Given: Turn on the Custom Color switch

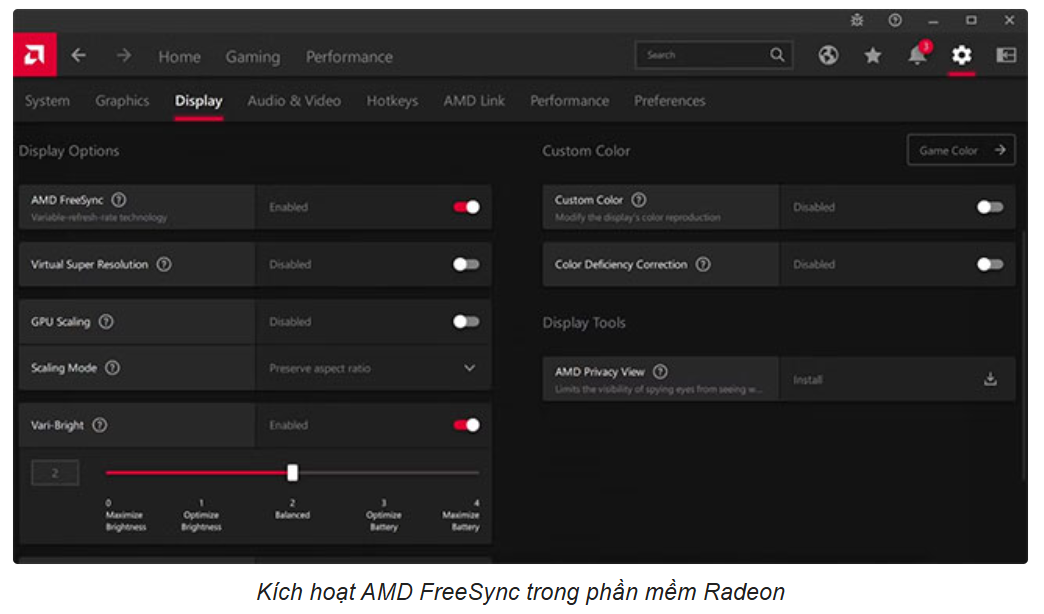Looking at the screenshot, I should (x=989, y=207).
